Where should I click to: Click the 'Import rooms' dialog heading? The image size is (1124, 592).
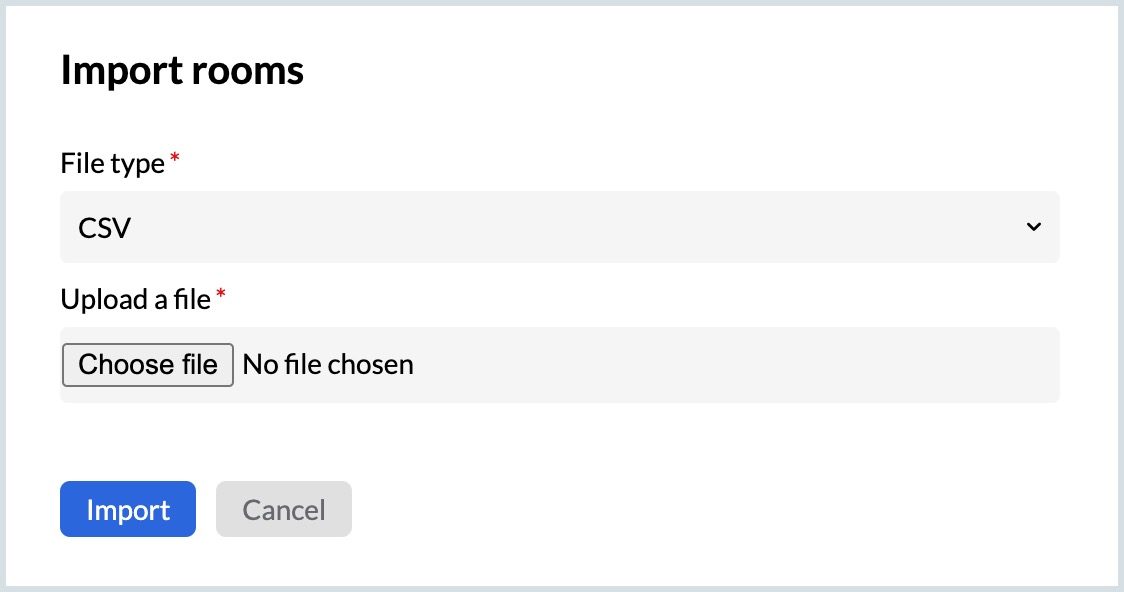tap(182, 72)
